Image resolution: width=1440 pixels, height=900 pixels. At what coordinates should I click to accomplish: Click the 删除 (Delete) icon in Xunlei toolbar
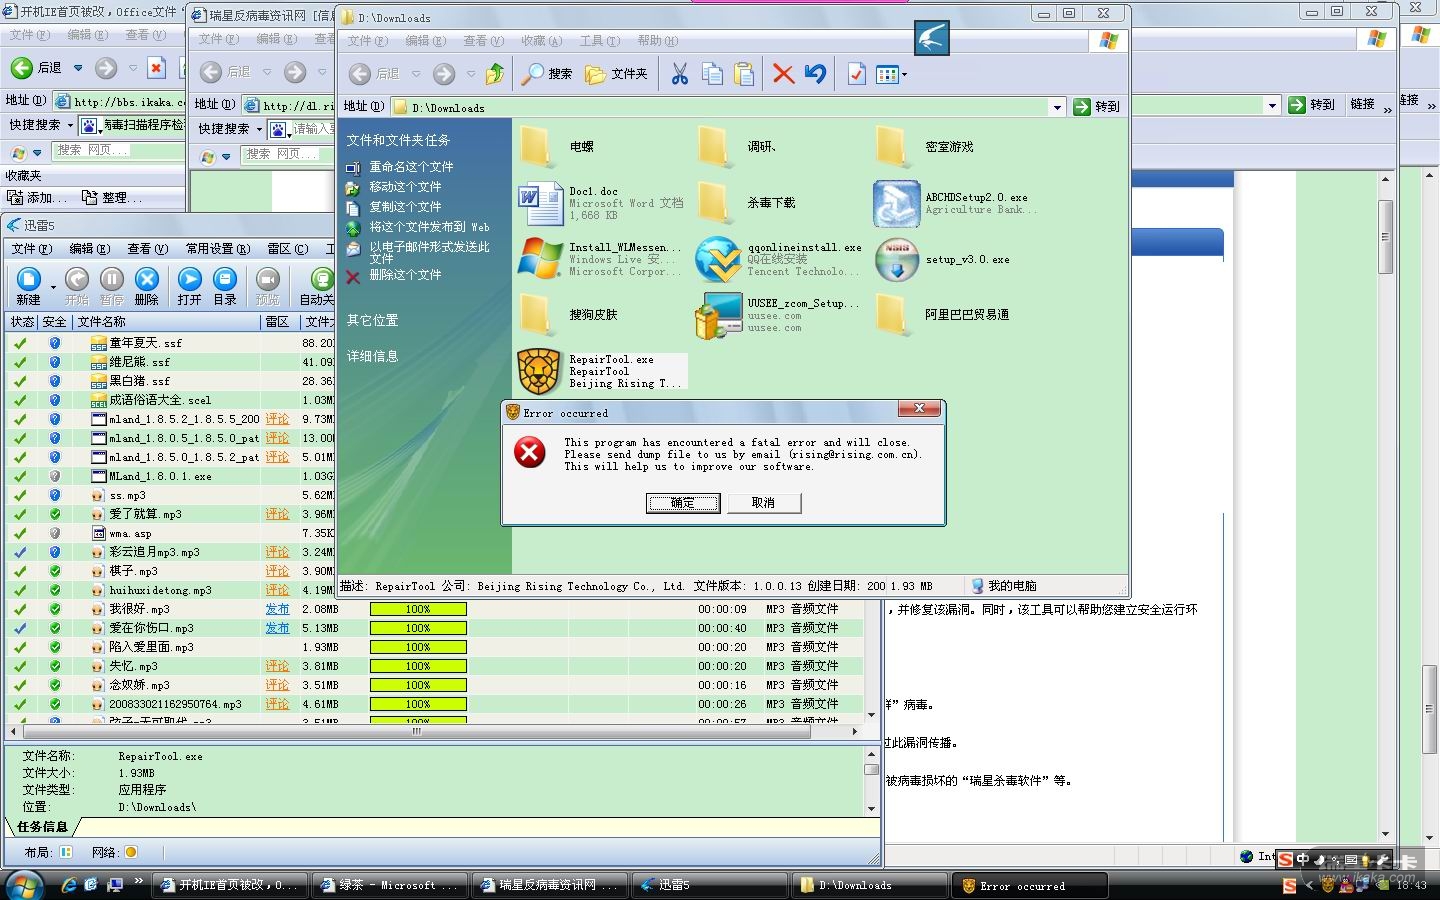click(147, 280)
